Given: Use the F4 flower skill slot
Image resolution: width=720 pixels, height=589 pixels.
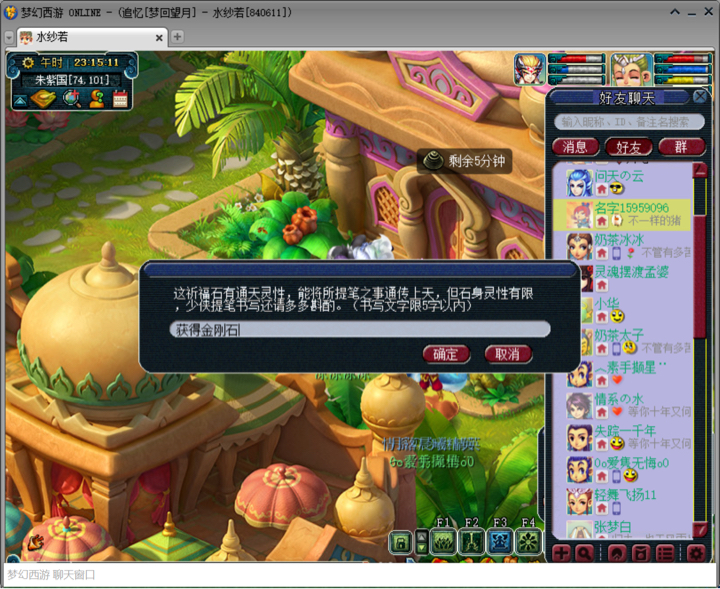Looking at the screenshot, I should (528, 542).
